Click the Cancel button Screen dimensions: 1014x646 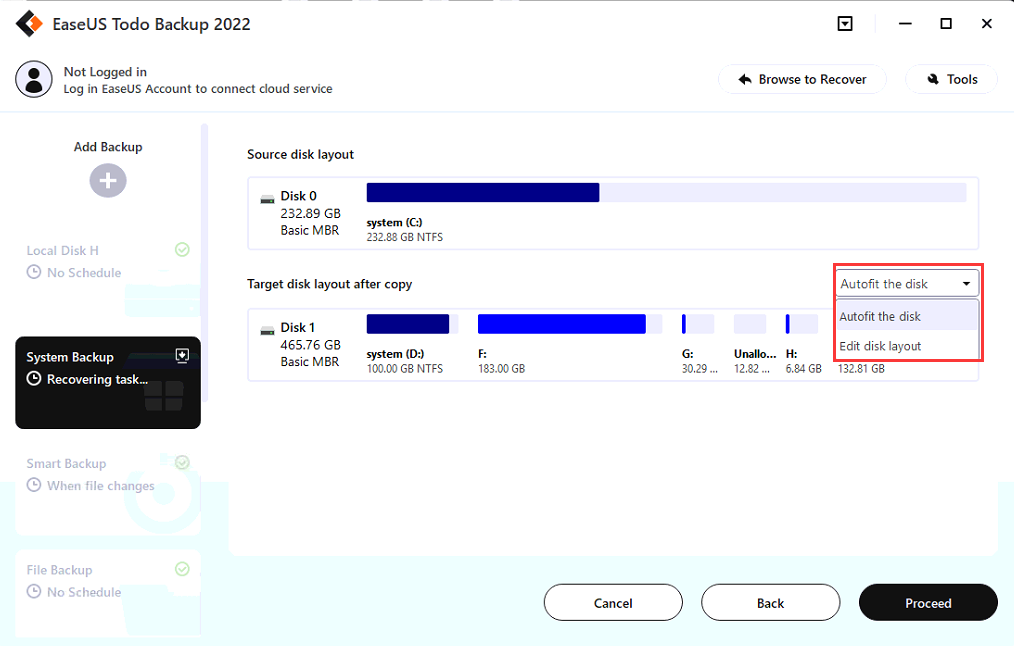tap(613, 603)
